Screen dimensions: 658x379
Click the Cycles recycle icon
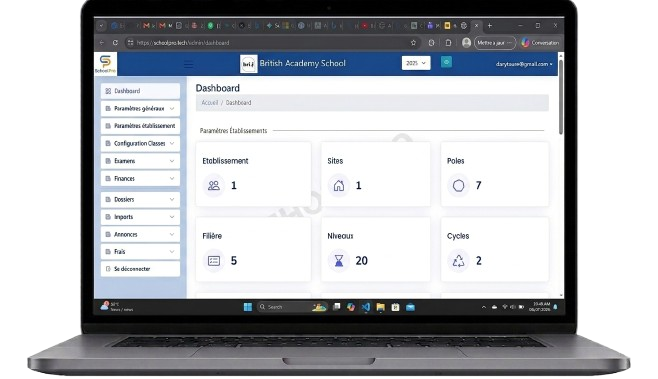point(458,261)
